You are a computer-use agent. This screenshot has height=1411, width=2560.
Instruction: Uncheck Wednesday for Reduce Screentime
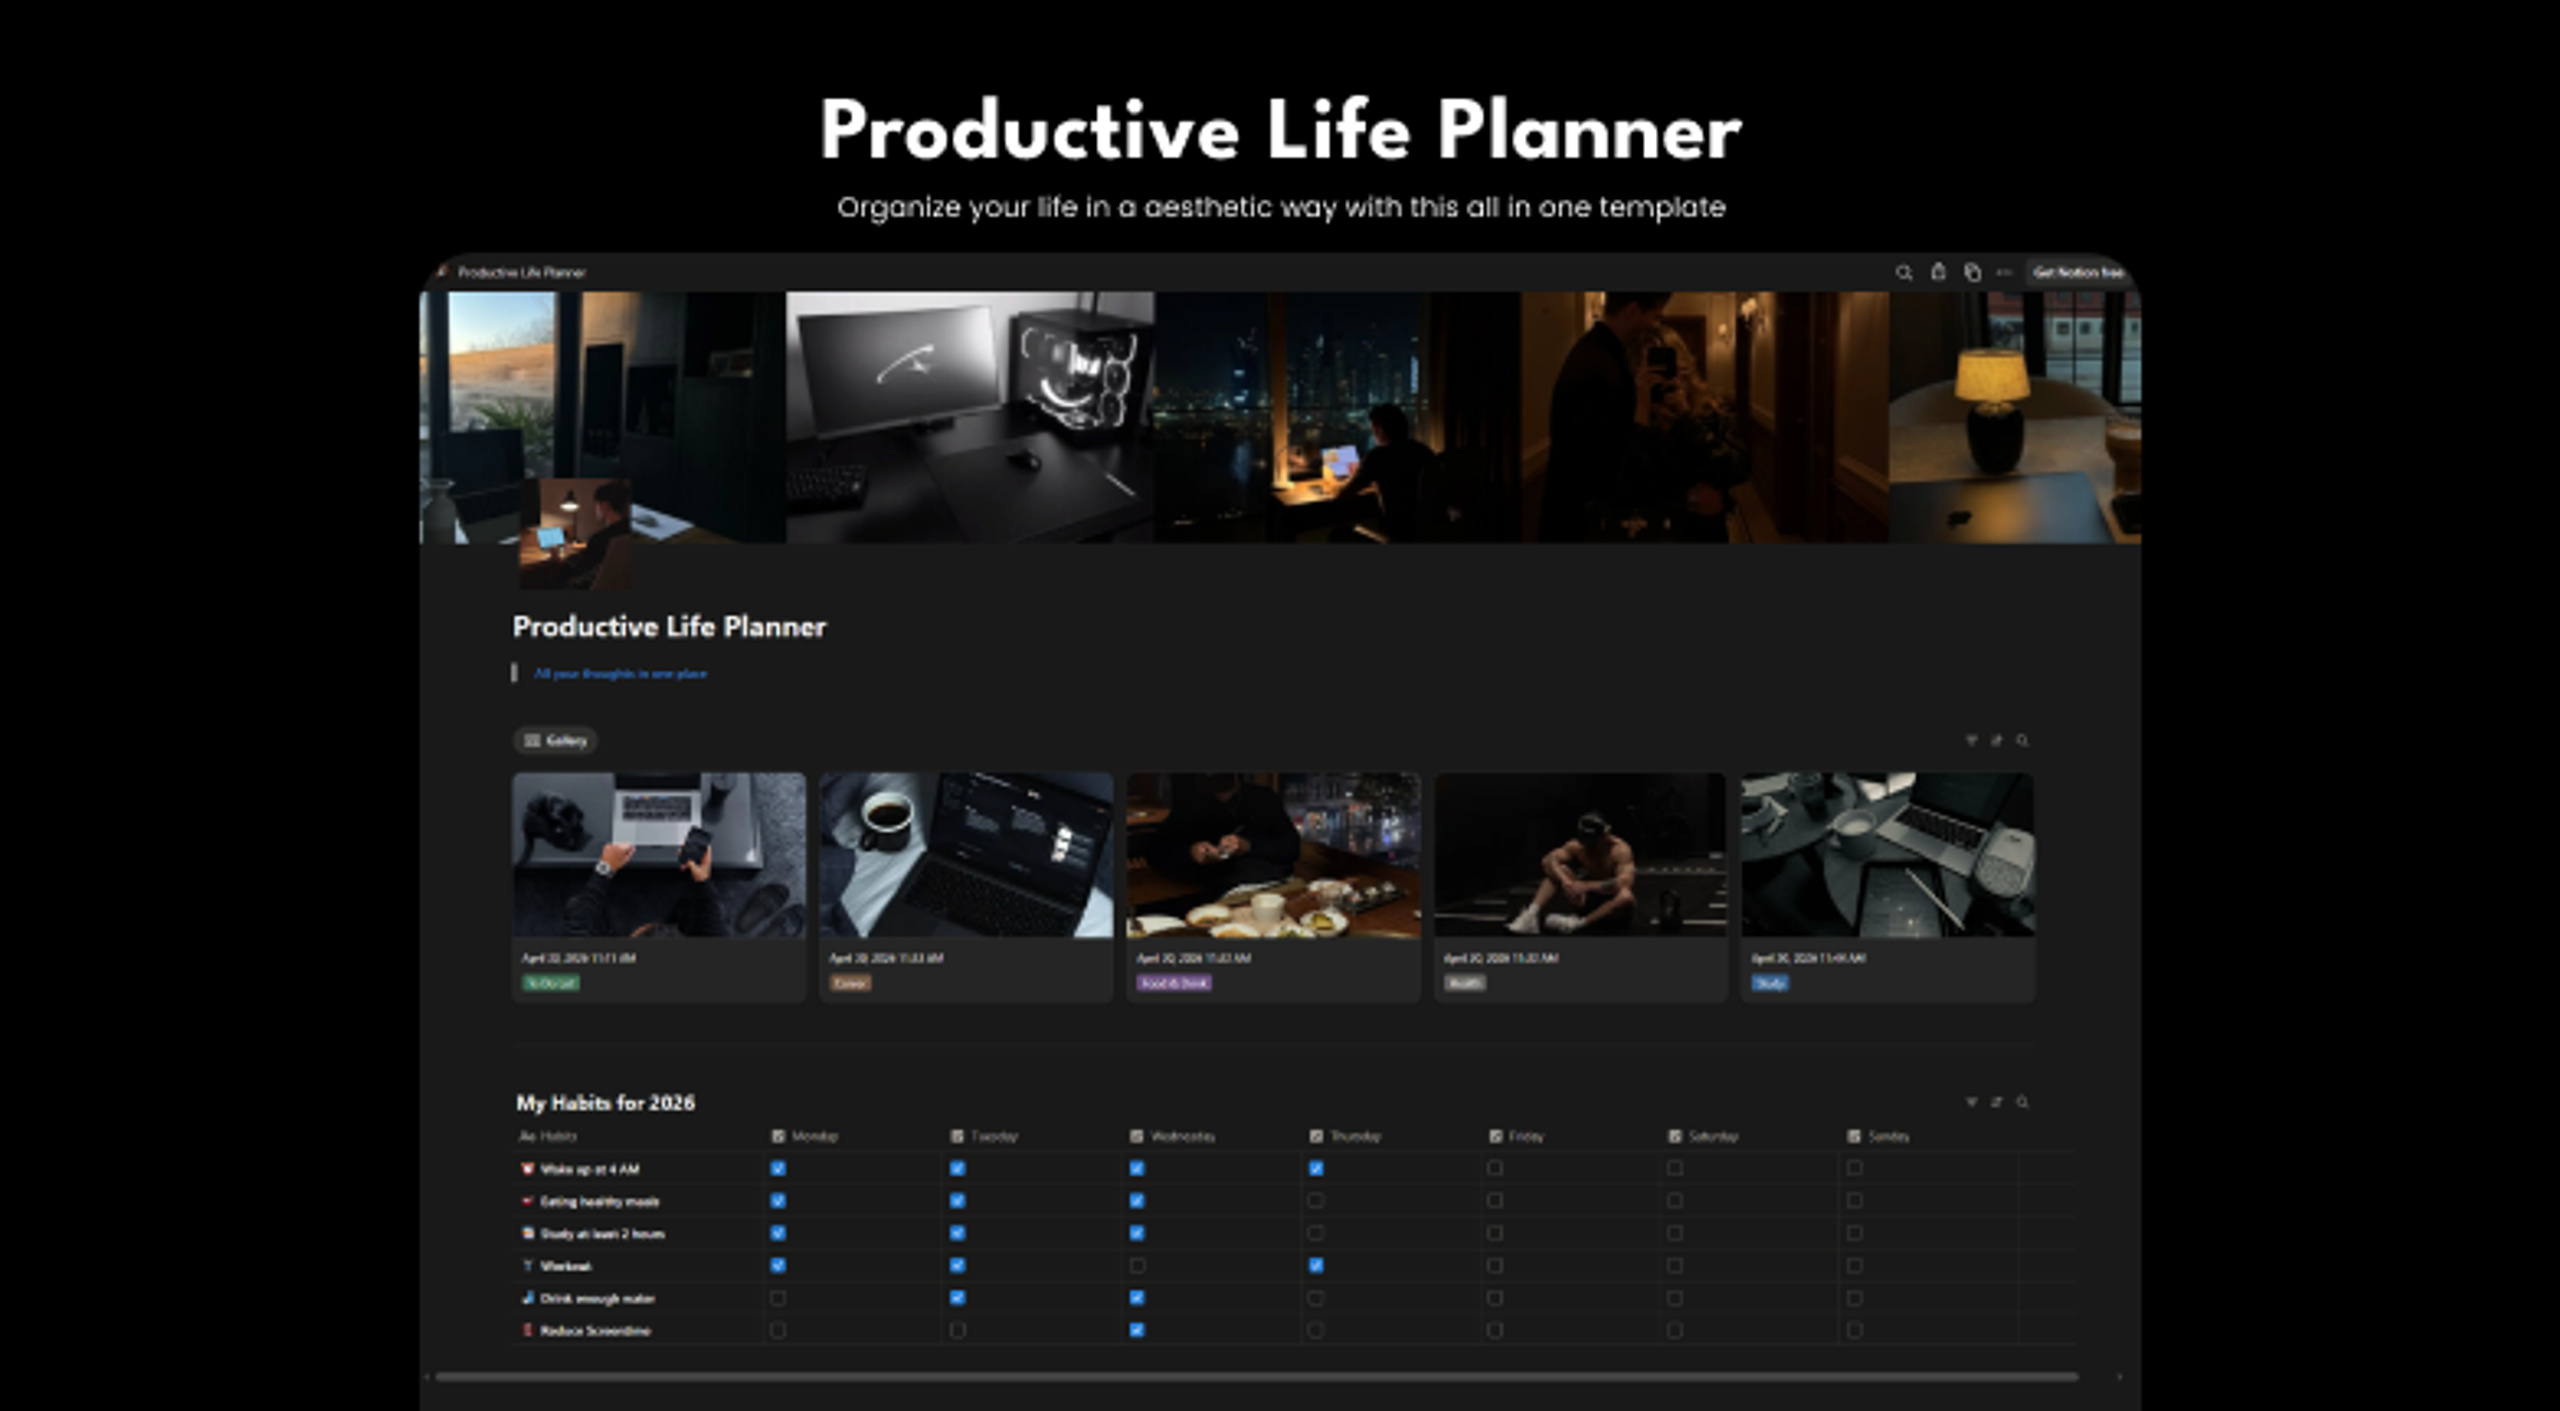[1137, 1330]
